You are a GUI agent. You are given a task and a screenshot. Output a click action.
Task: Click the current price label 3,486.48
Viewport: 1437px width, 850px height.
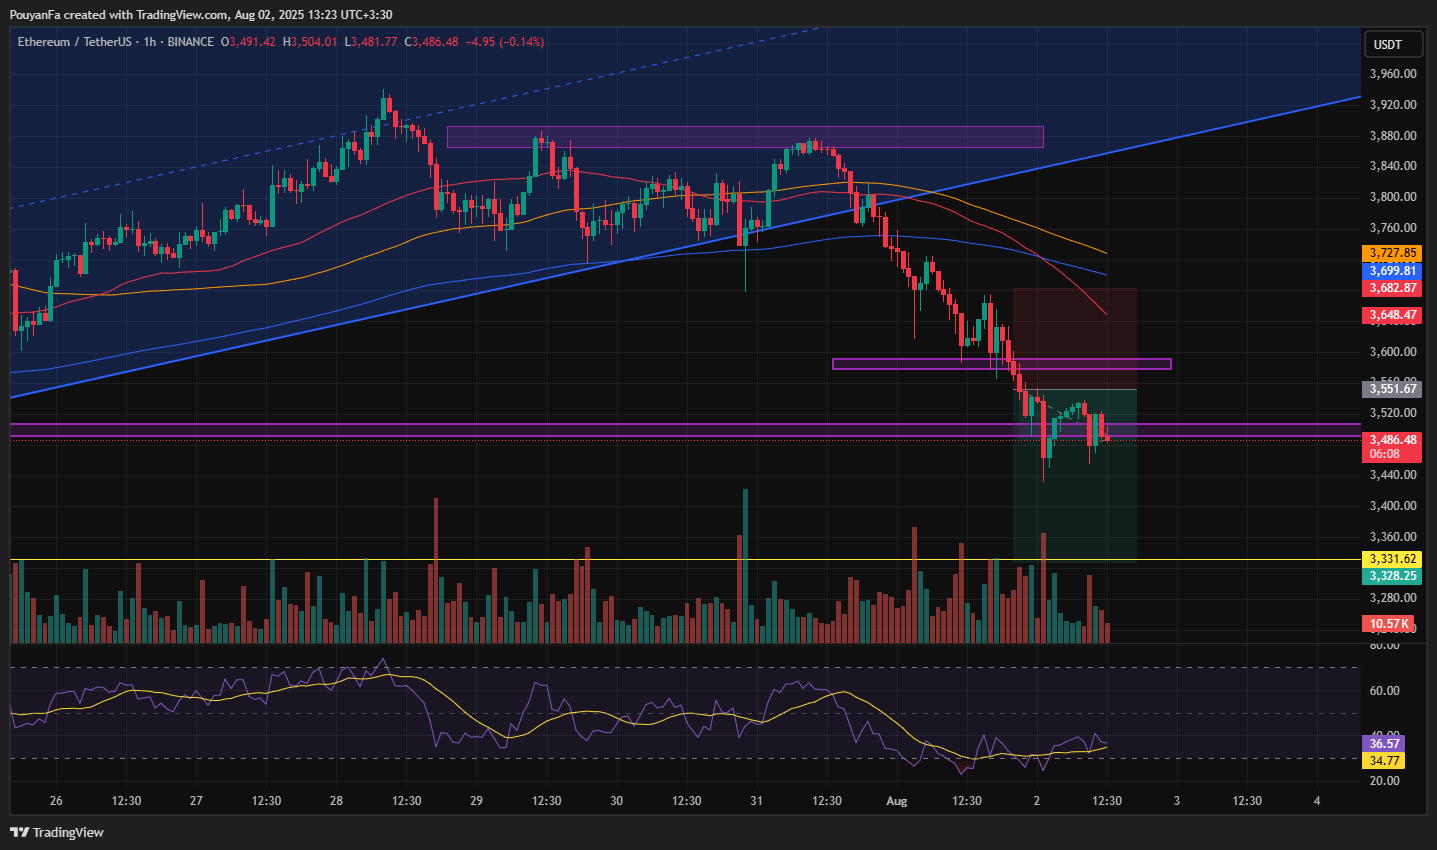(1392, 440)
